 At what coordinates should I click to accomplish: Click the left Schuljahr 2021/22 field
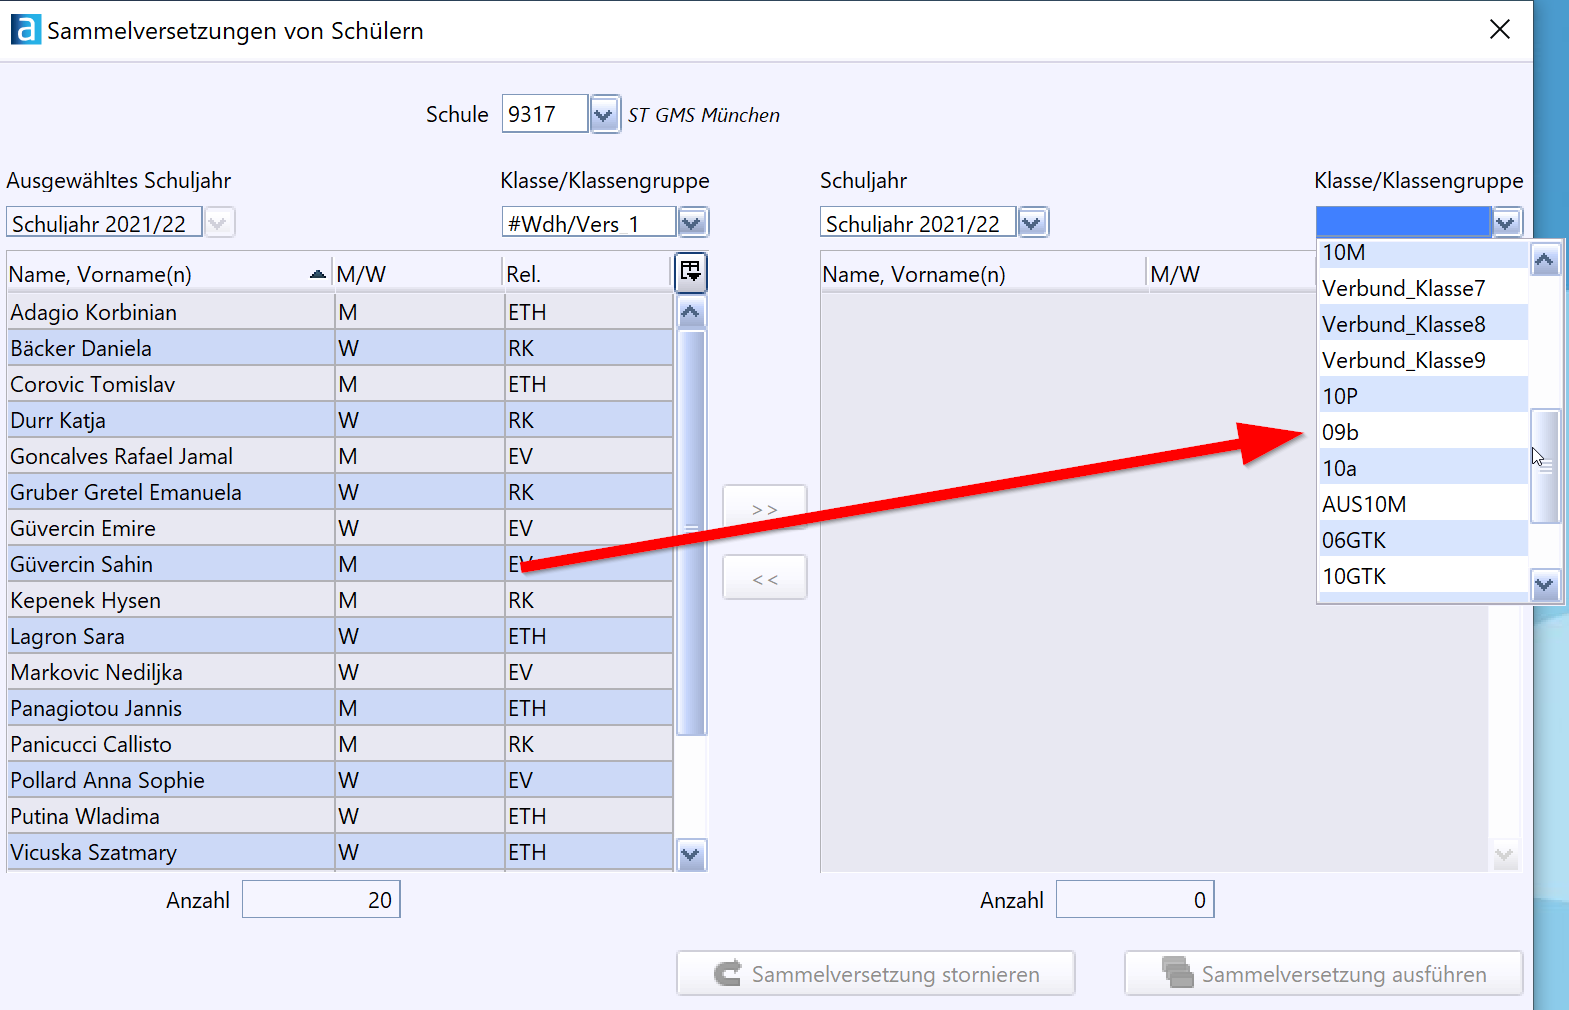104,222
